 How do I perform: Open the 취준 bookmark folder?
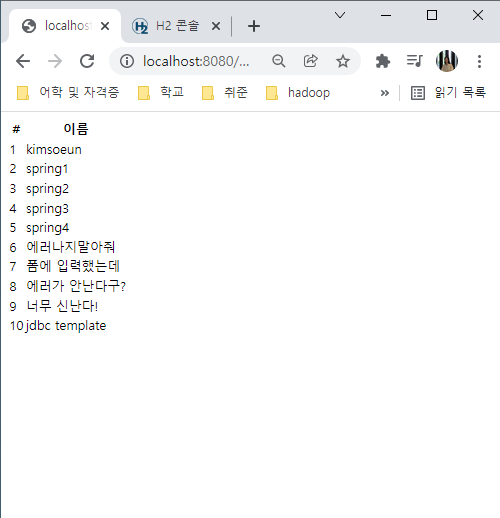point(225,92)
